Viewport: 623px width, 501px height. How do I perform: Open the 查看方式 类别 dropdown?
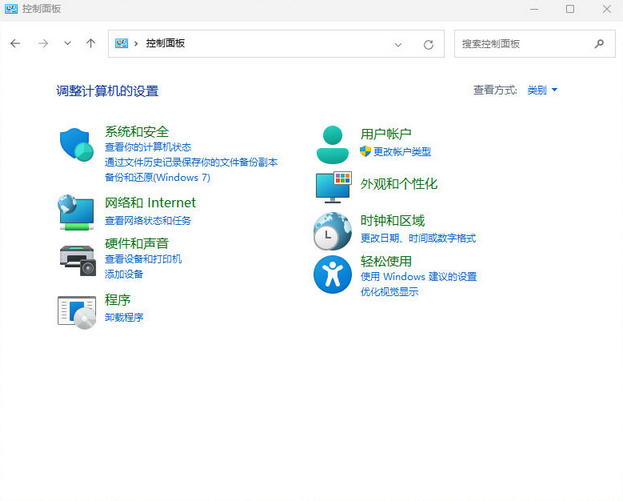tap(542, 90)
